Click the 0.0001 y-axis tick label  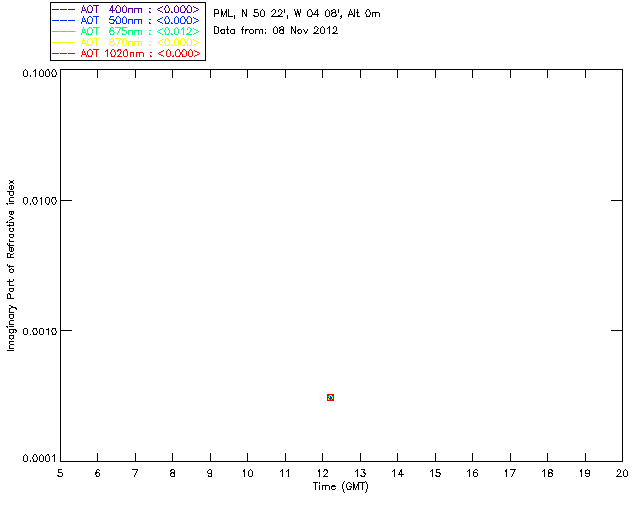tap(38, 458)
